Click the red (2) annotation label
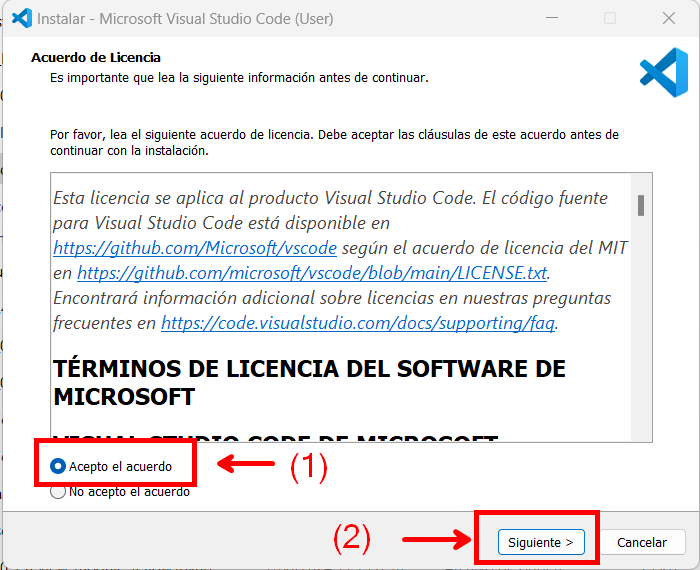This screenshot has height=570, width=700. [x=352, y=538]
